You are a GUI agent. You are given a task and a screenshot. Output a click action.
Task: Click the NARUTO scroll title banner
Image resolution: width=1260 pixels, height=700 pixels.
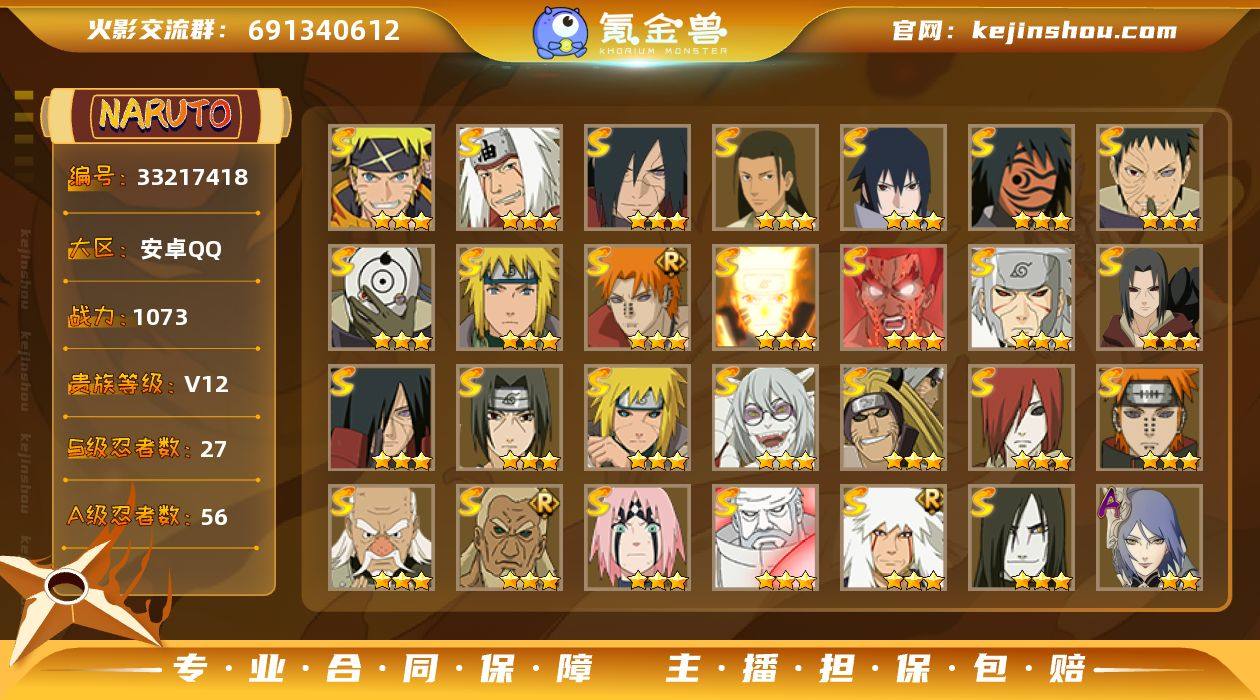165,115
